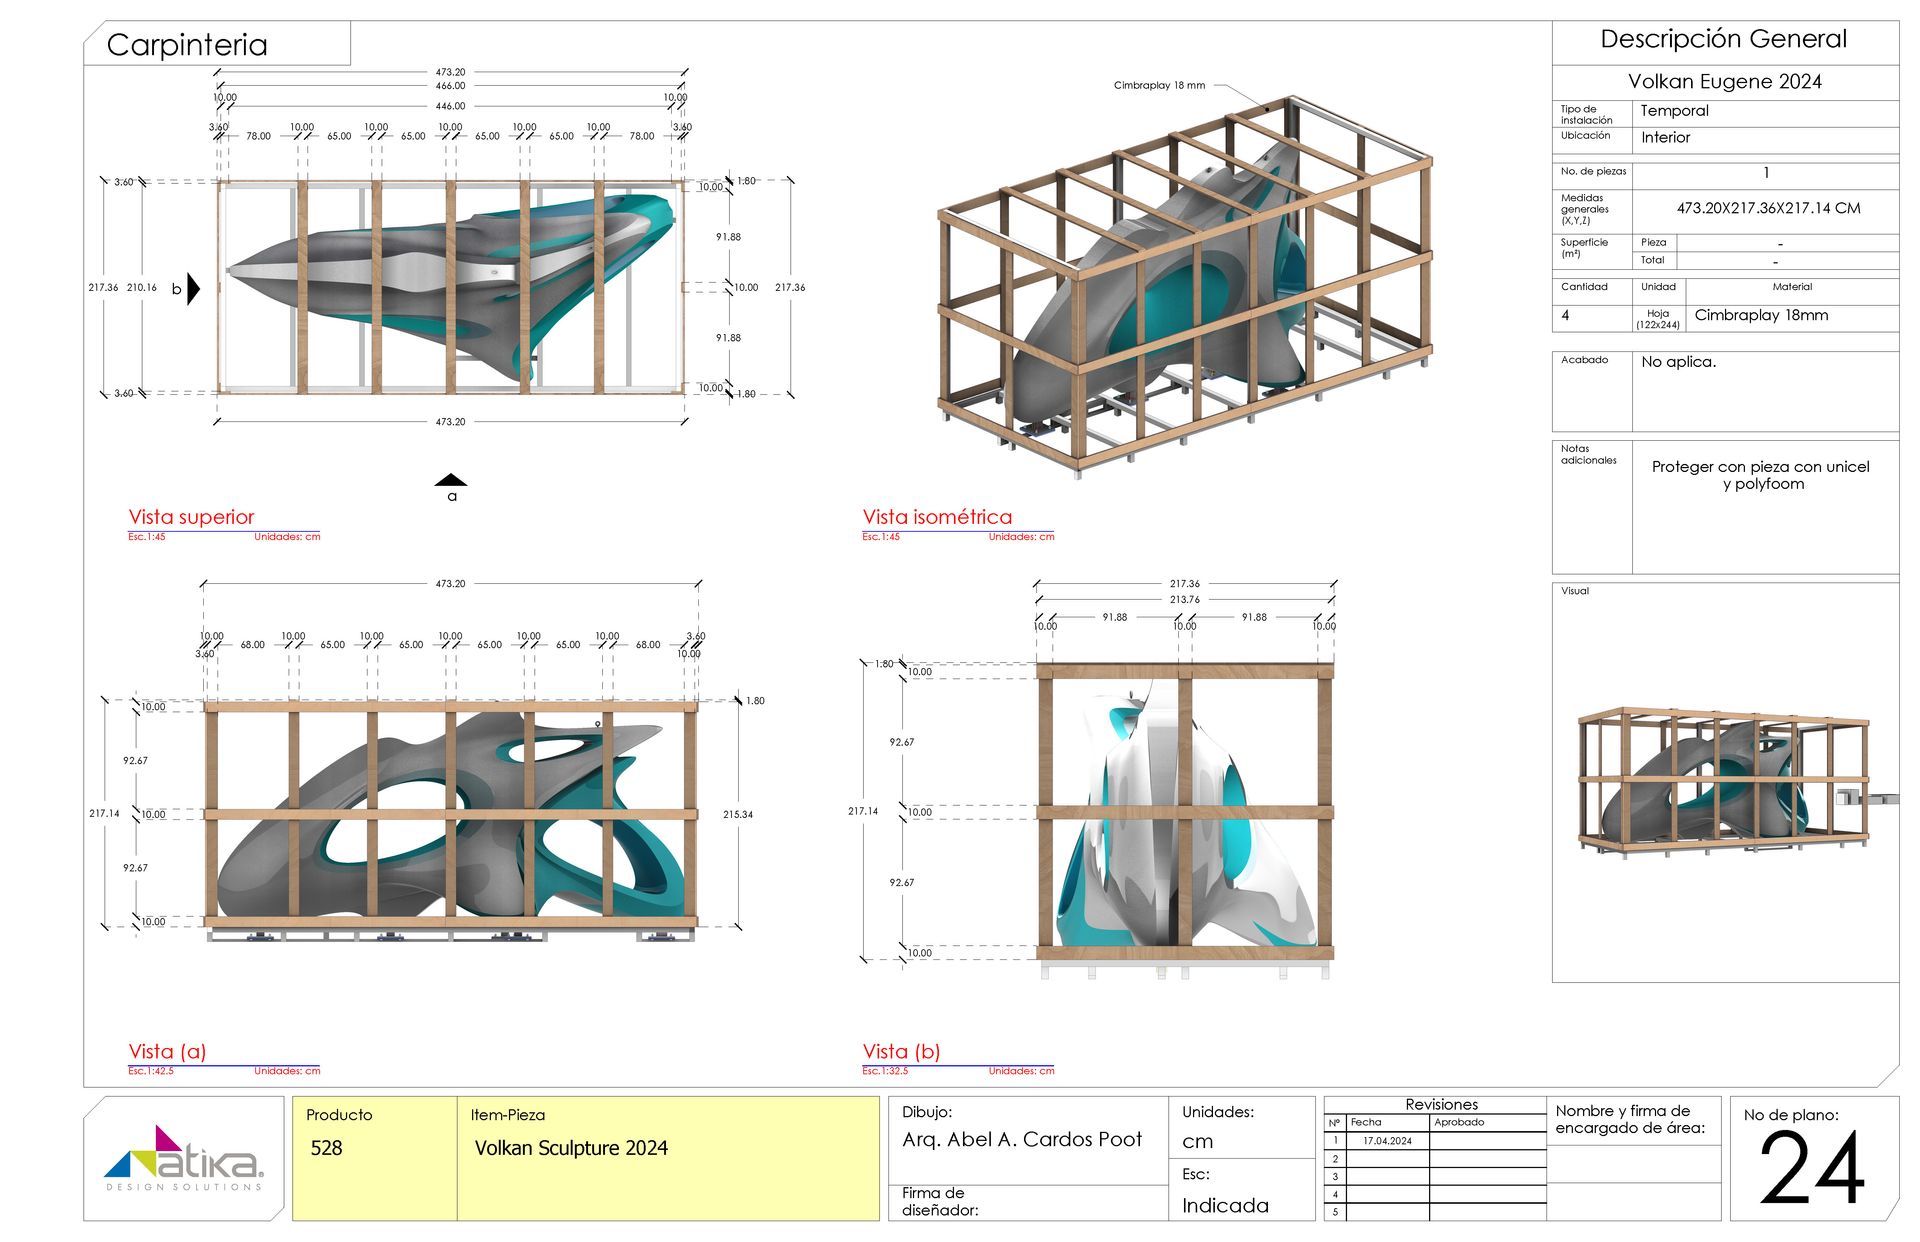Click the Visual preview thumbnail of crate
Image resolution: width=1920 pixels, height=1242 pixels.
(1723, 783)
